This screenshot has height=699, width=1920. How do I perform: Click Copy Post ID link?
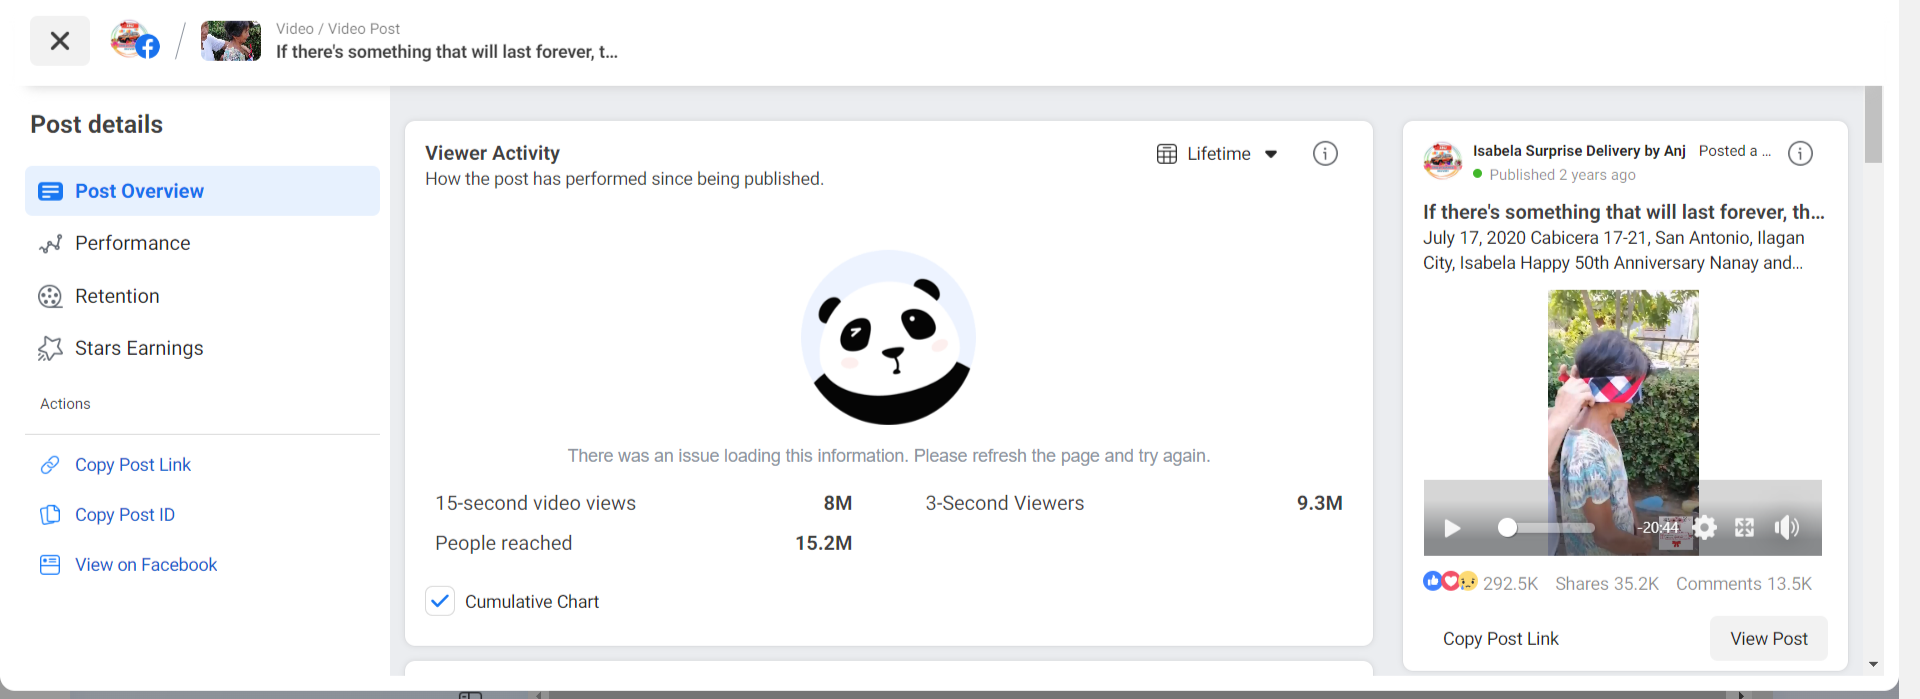125,515
